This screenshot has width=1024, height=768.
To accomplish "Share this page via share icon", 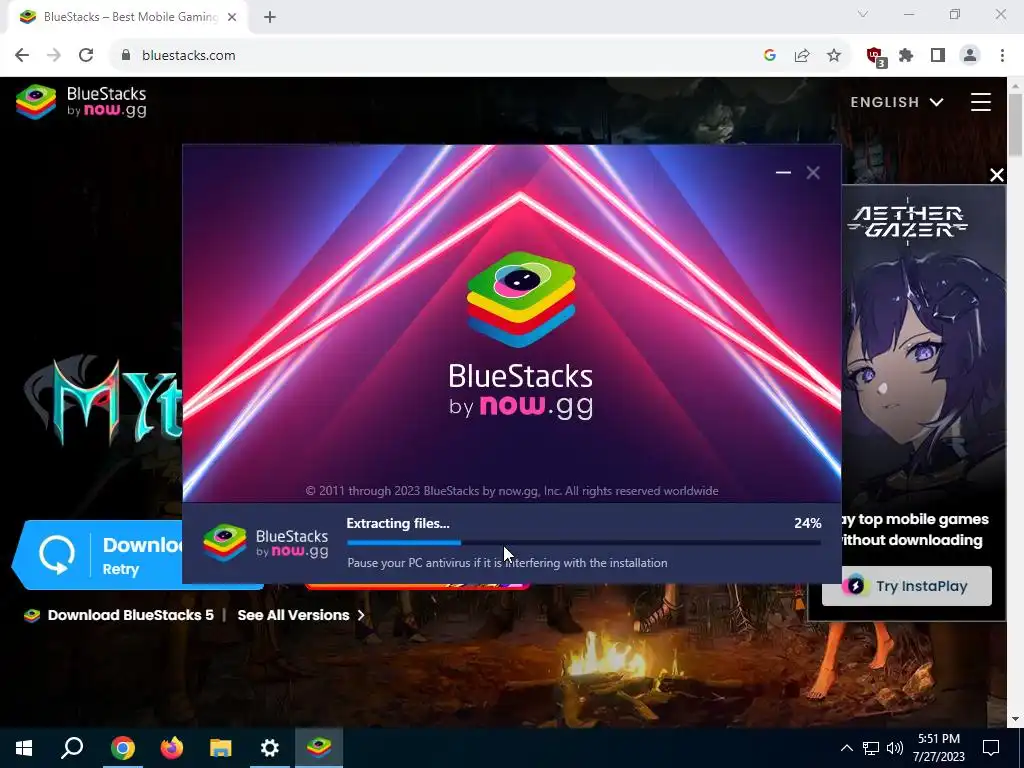I will 802,56.
